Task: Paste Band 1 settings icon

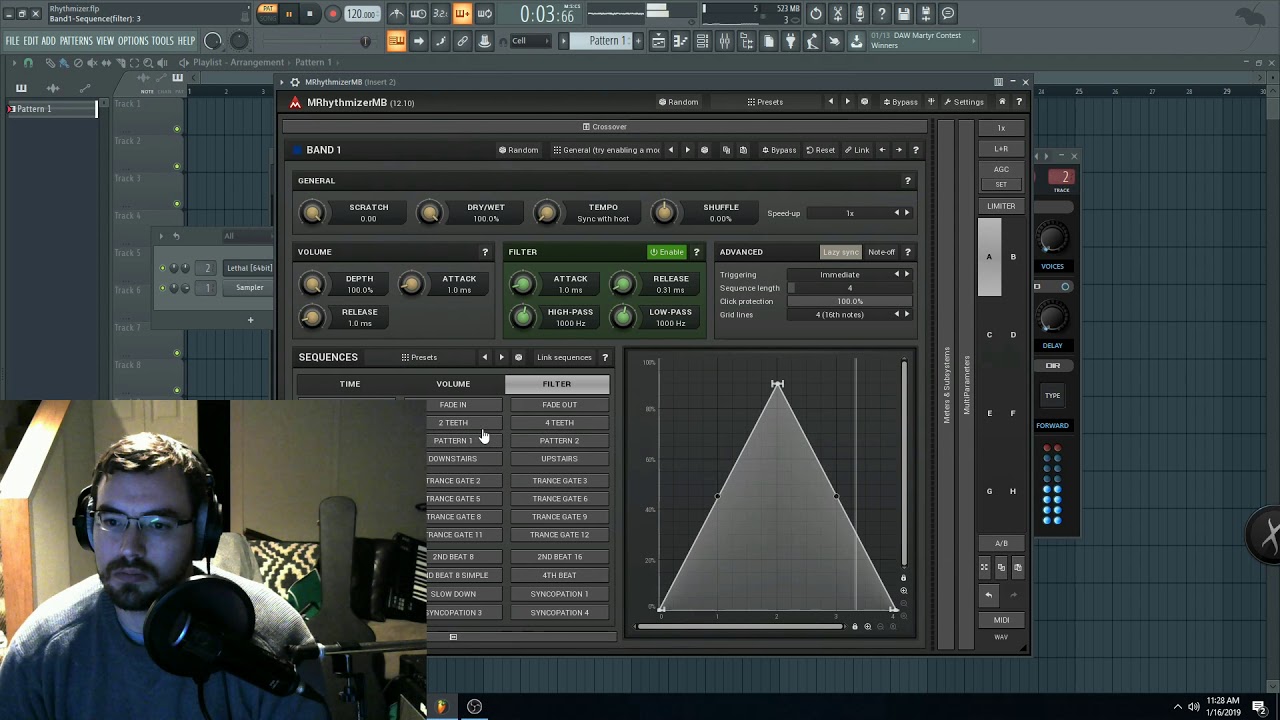Action: coord(743,150)
